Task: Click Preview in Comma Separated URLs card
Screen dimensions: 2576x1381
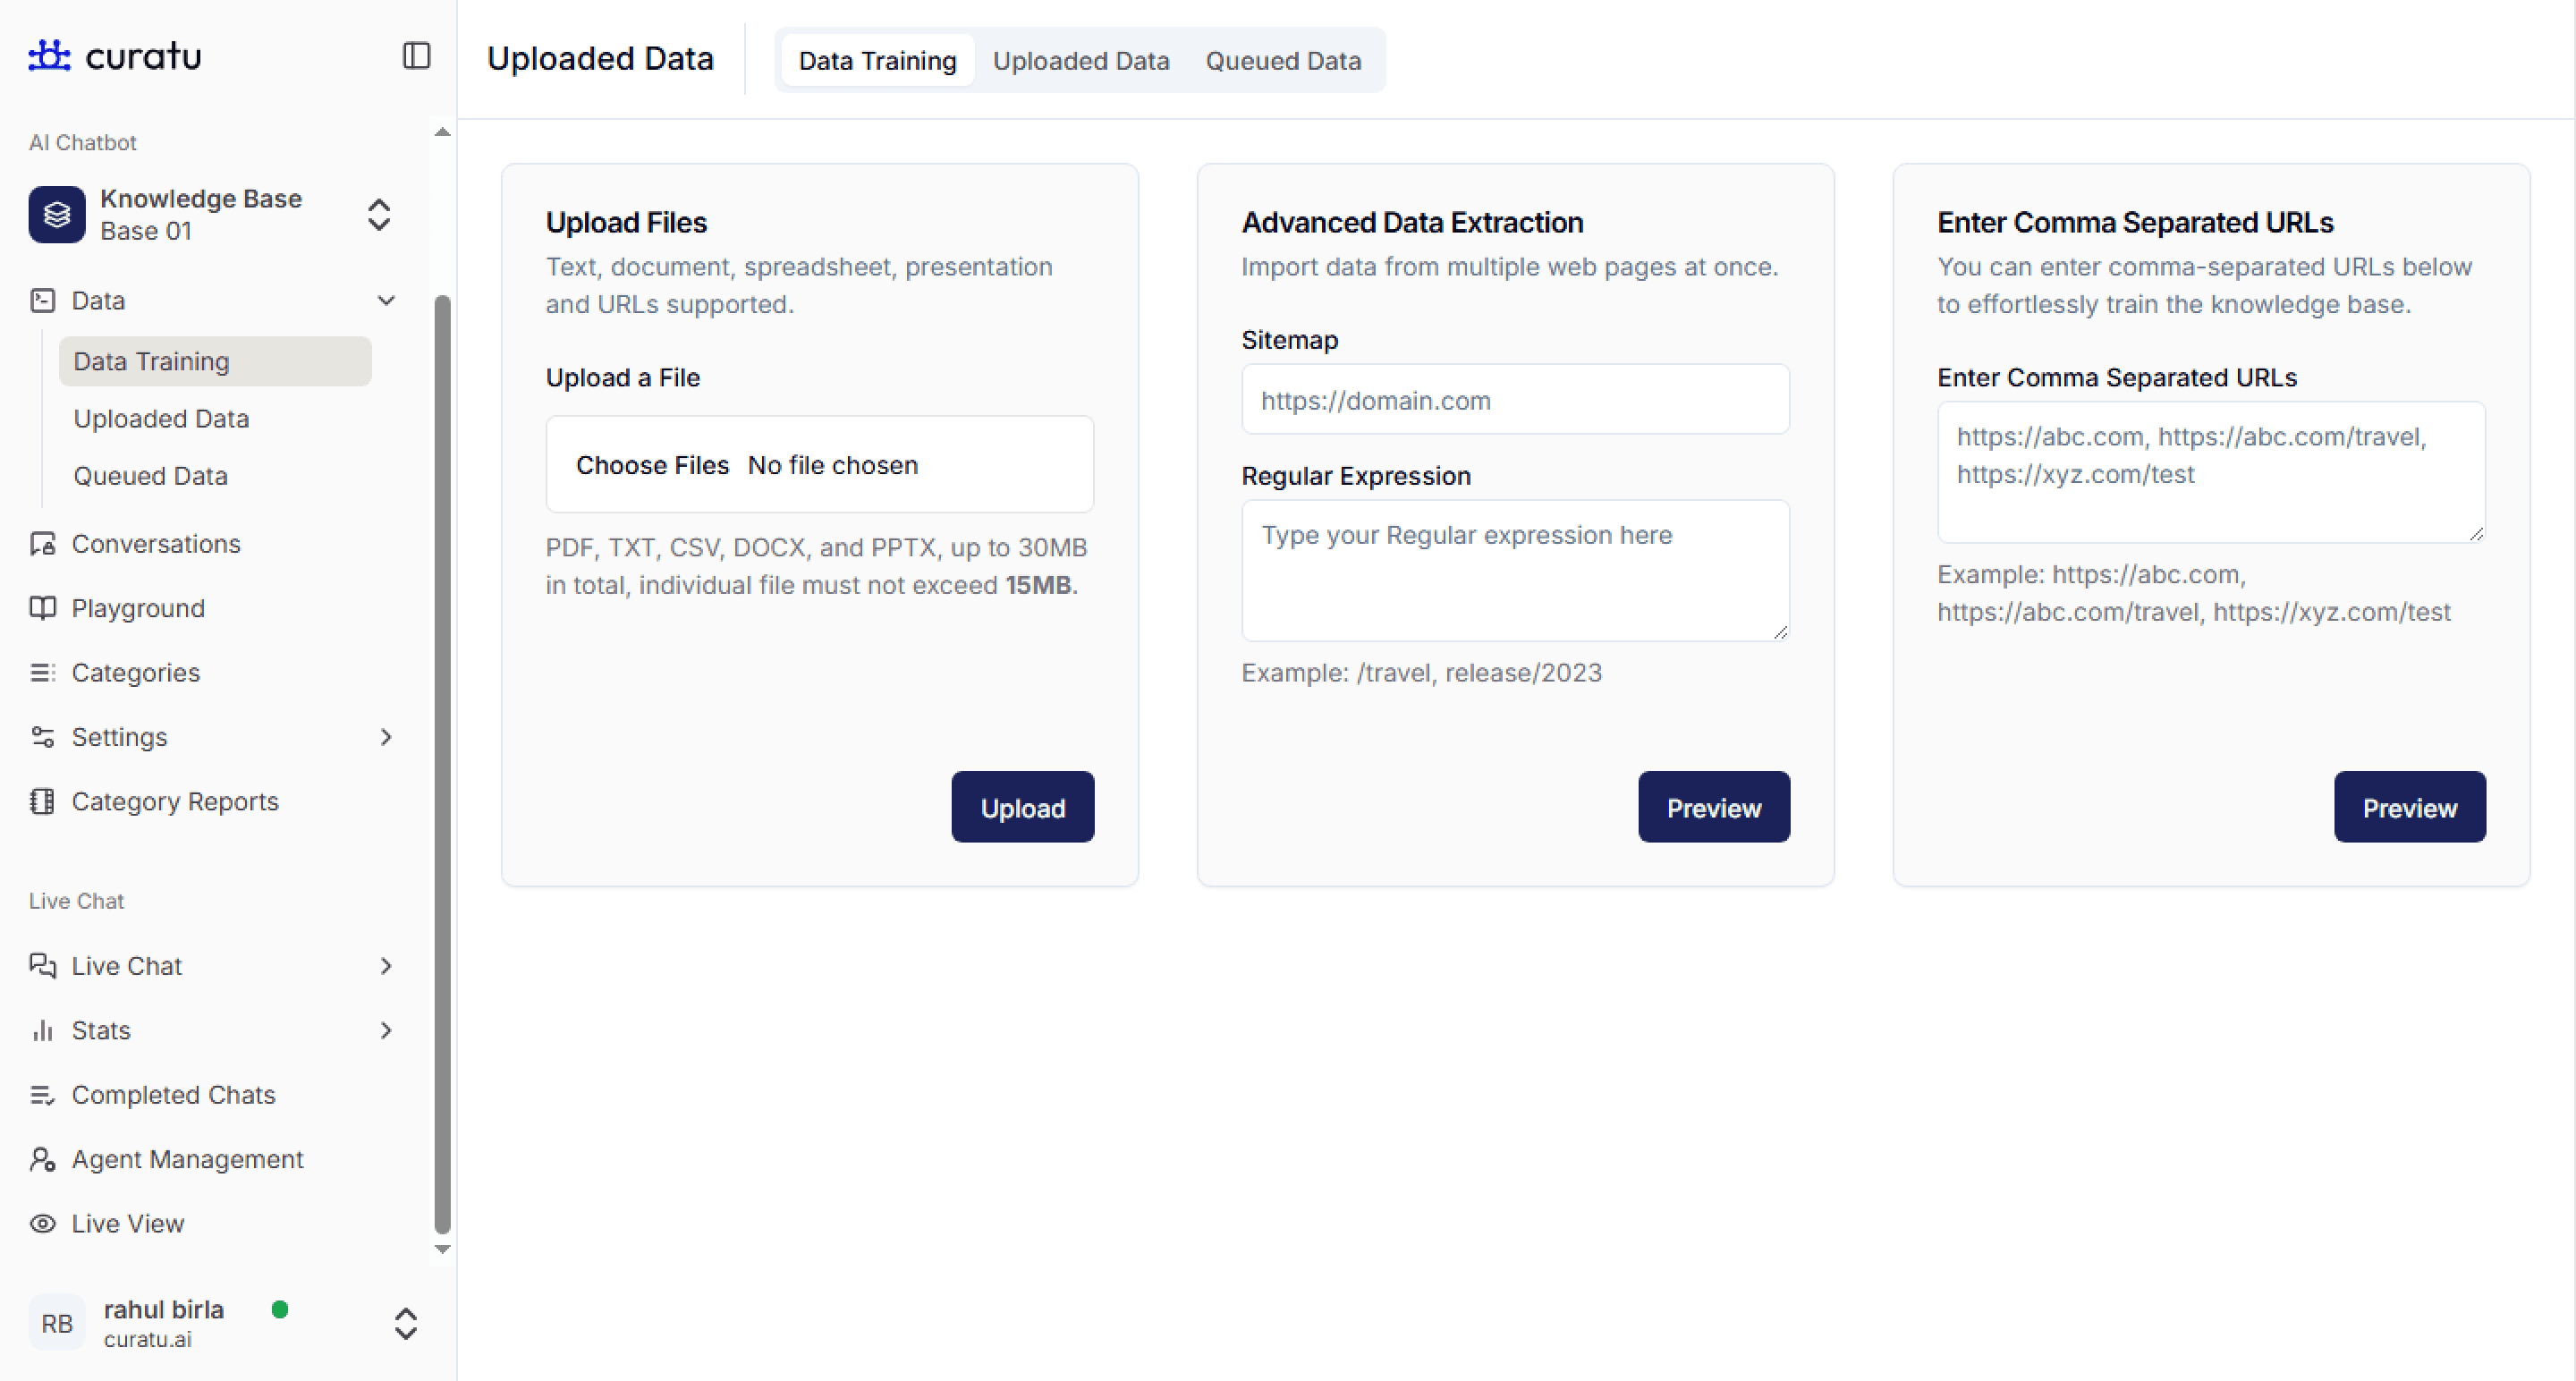Action: 2409,807
